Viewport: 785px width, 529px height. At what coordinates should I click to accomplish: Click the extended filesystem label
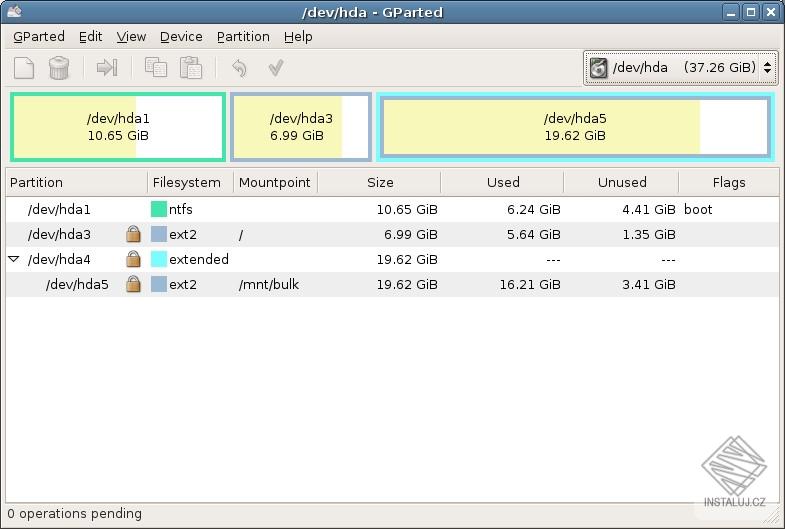[x=199, y=259]
